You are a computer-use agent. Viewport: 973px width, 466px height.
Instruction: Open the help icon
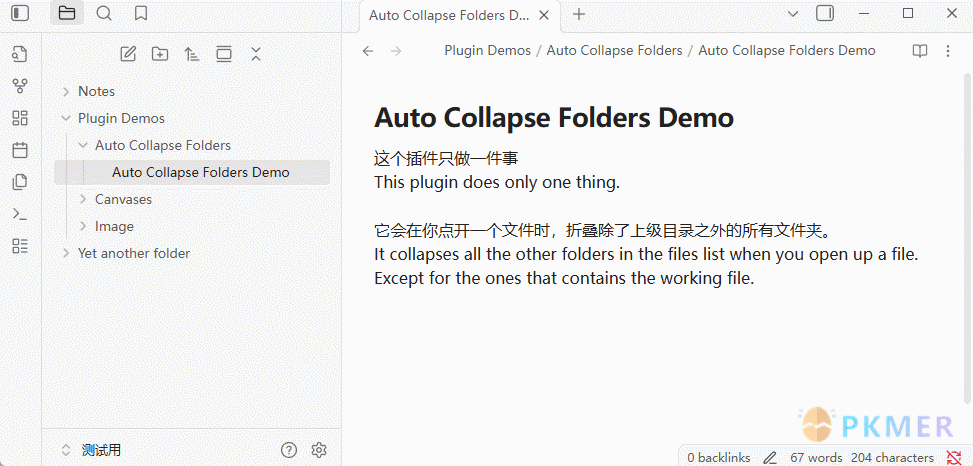(289, 450)
